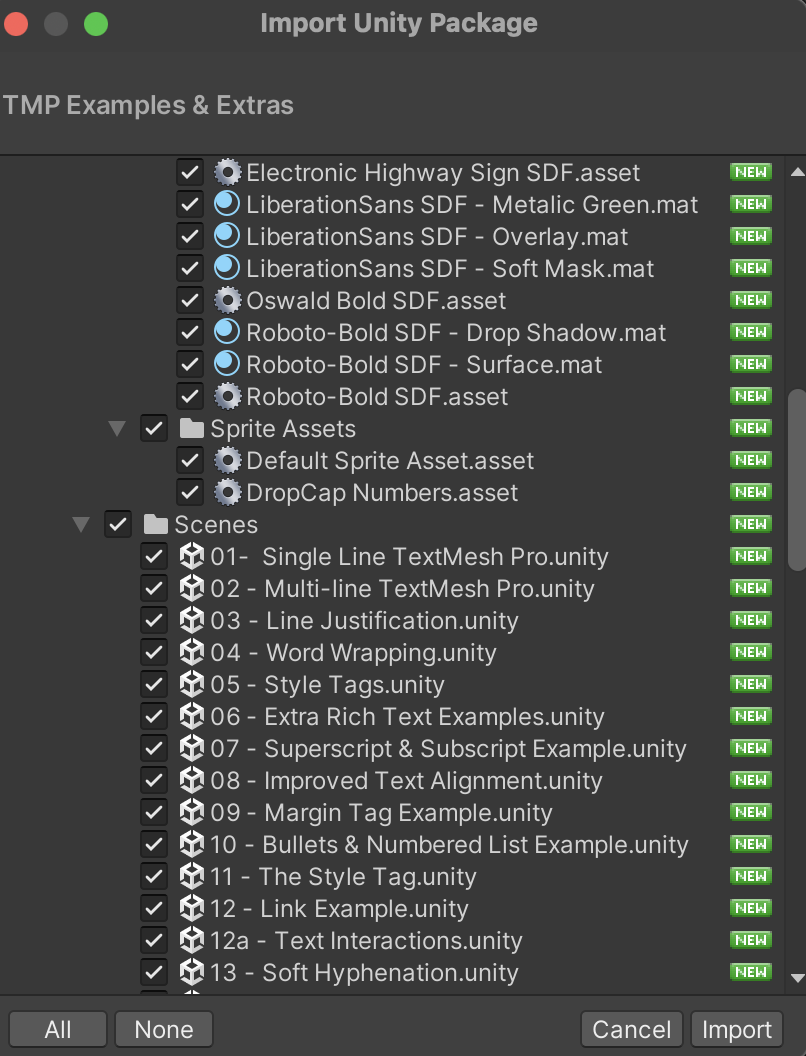Uncheck Oswald Bold SDF.asset checkbox
Viewport: 806px width, 1056px height.
(x=190, y=300)
